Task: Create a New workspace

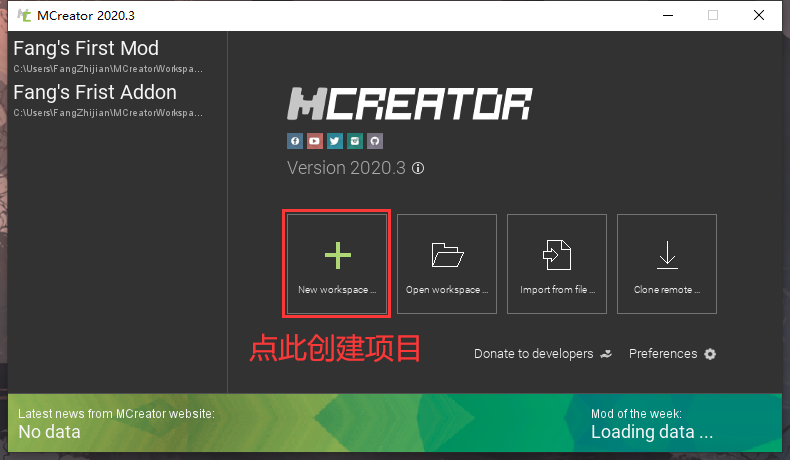Action: pos(337,264)
